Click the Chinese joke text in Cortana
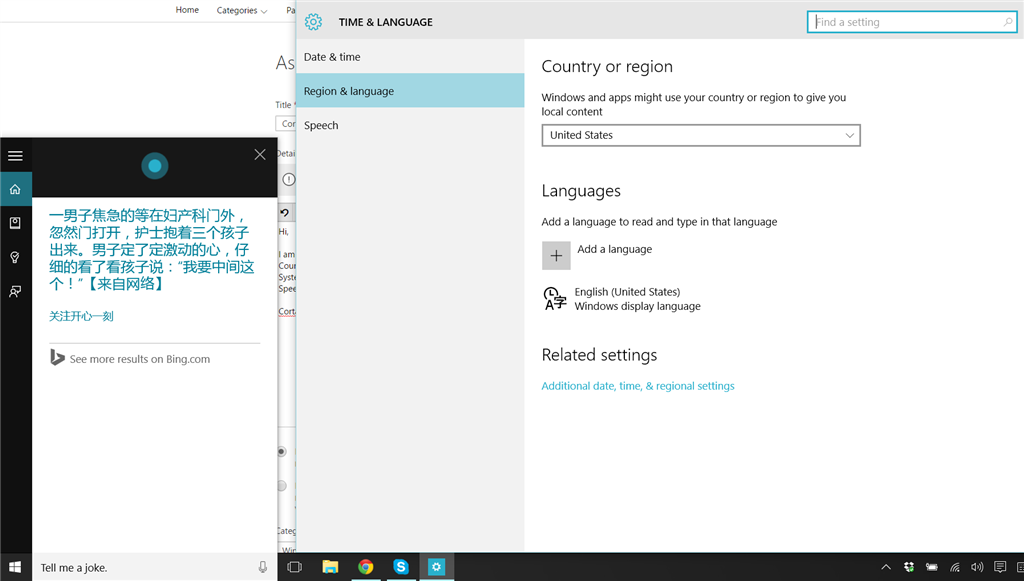The width and height of the screenshot is (1024, 581). point(152,249)
